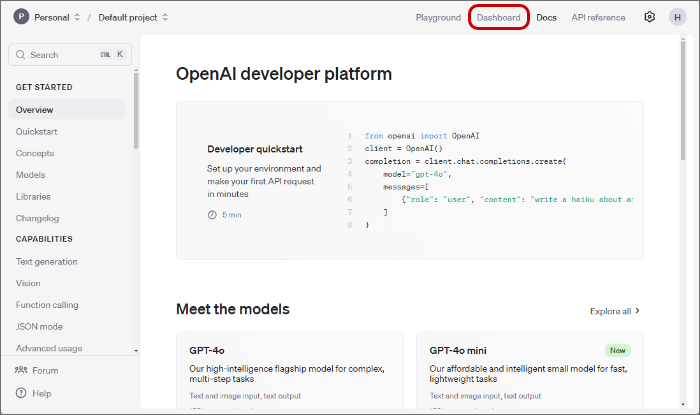Click the main page vertical scrollbar thumb
Screen dimensions: 700x415
pos(683,100)
